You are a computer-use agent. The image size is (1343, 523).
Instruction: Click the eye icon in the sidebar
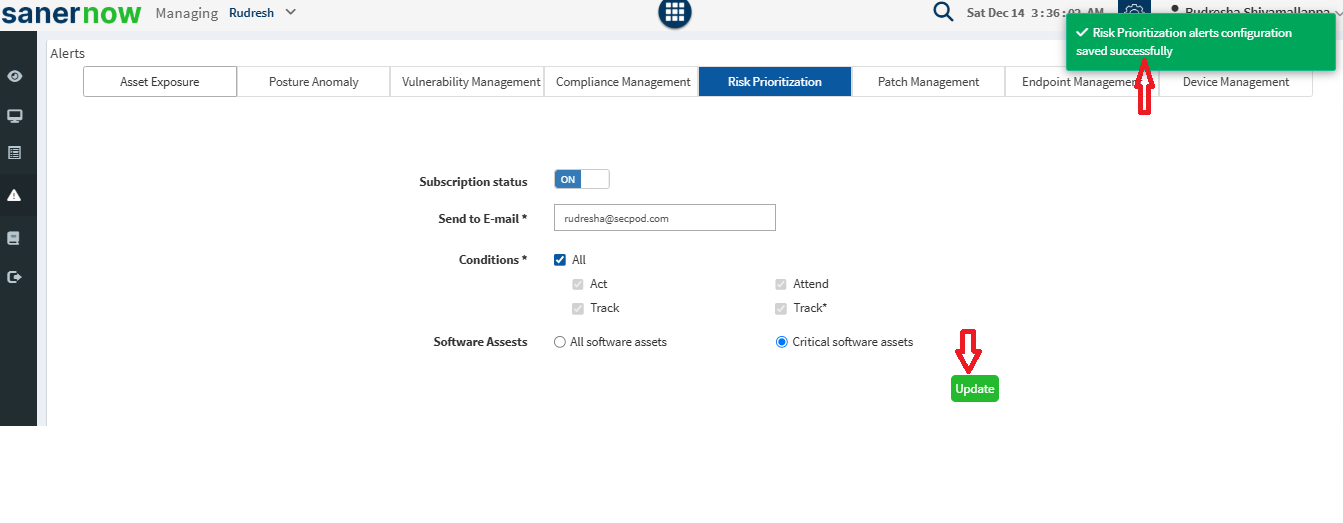click(x=15, y=77)
